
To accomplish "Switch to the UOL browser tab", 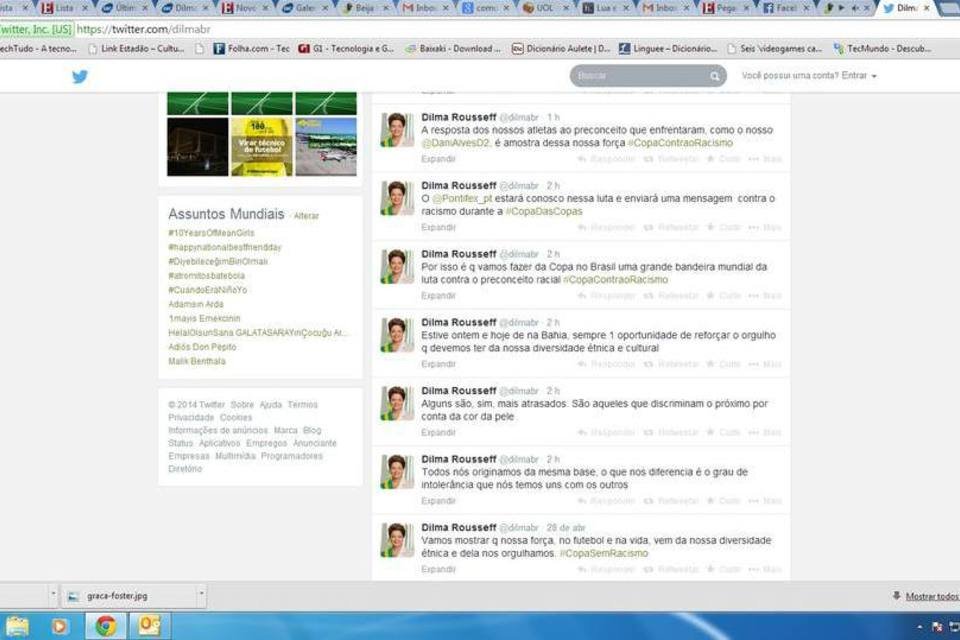I will pos(546,8).
